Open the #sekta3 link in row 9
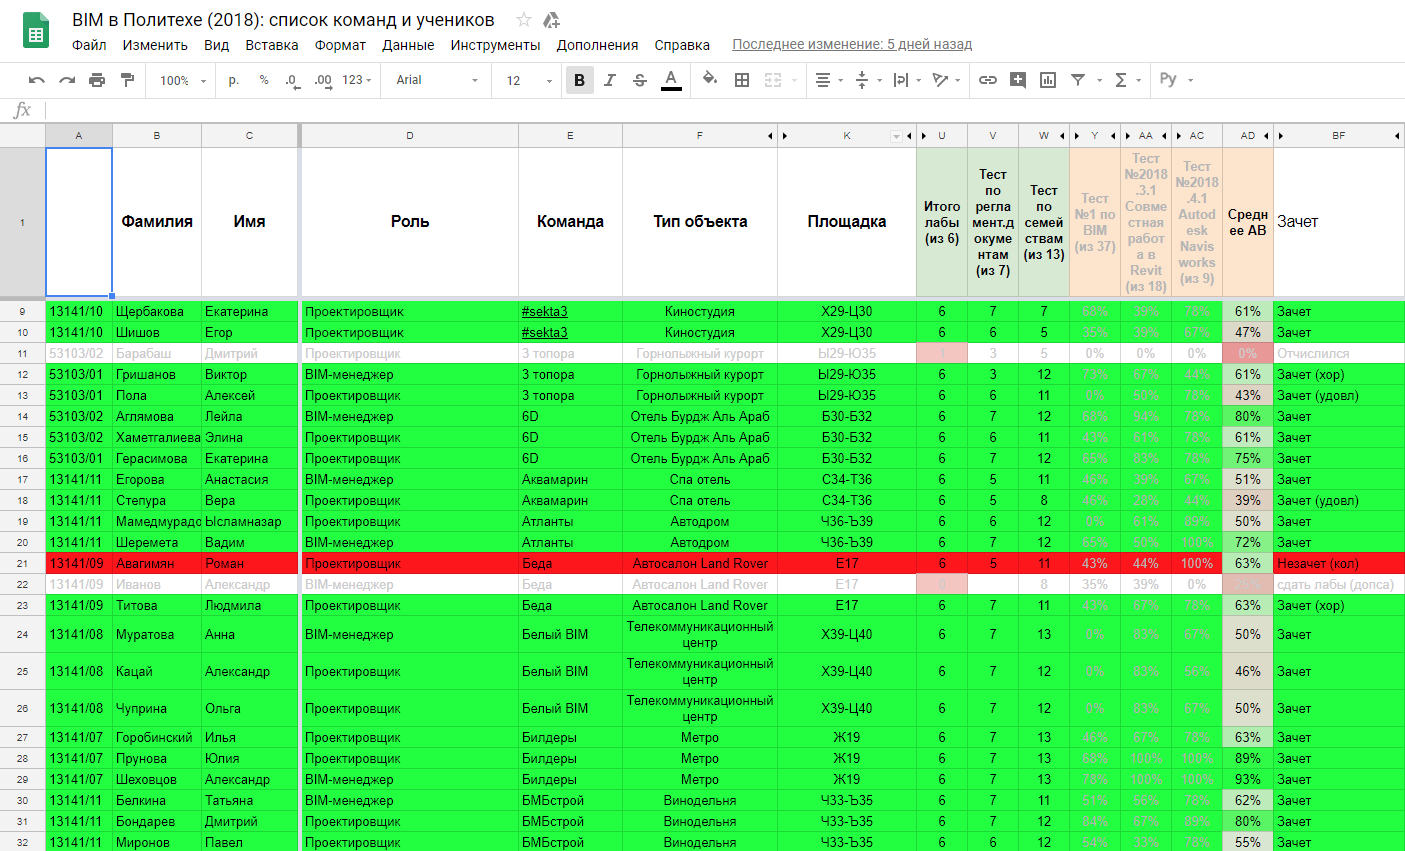1405x851 pixels. coord(545,311)
